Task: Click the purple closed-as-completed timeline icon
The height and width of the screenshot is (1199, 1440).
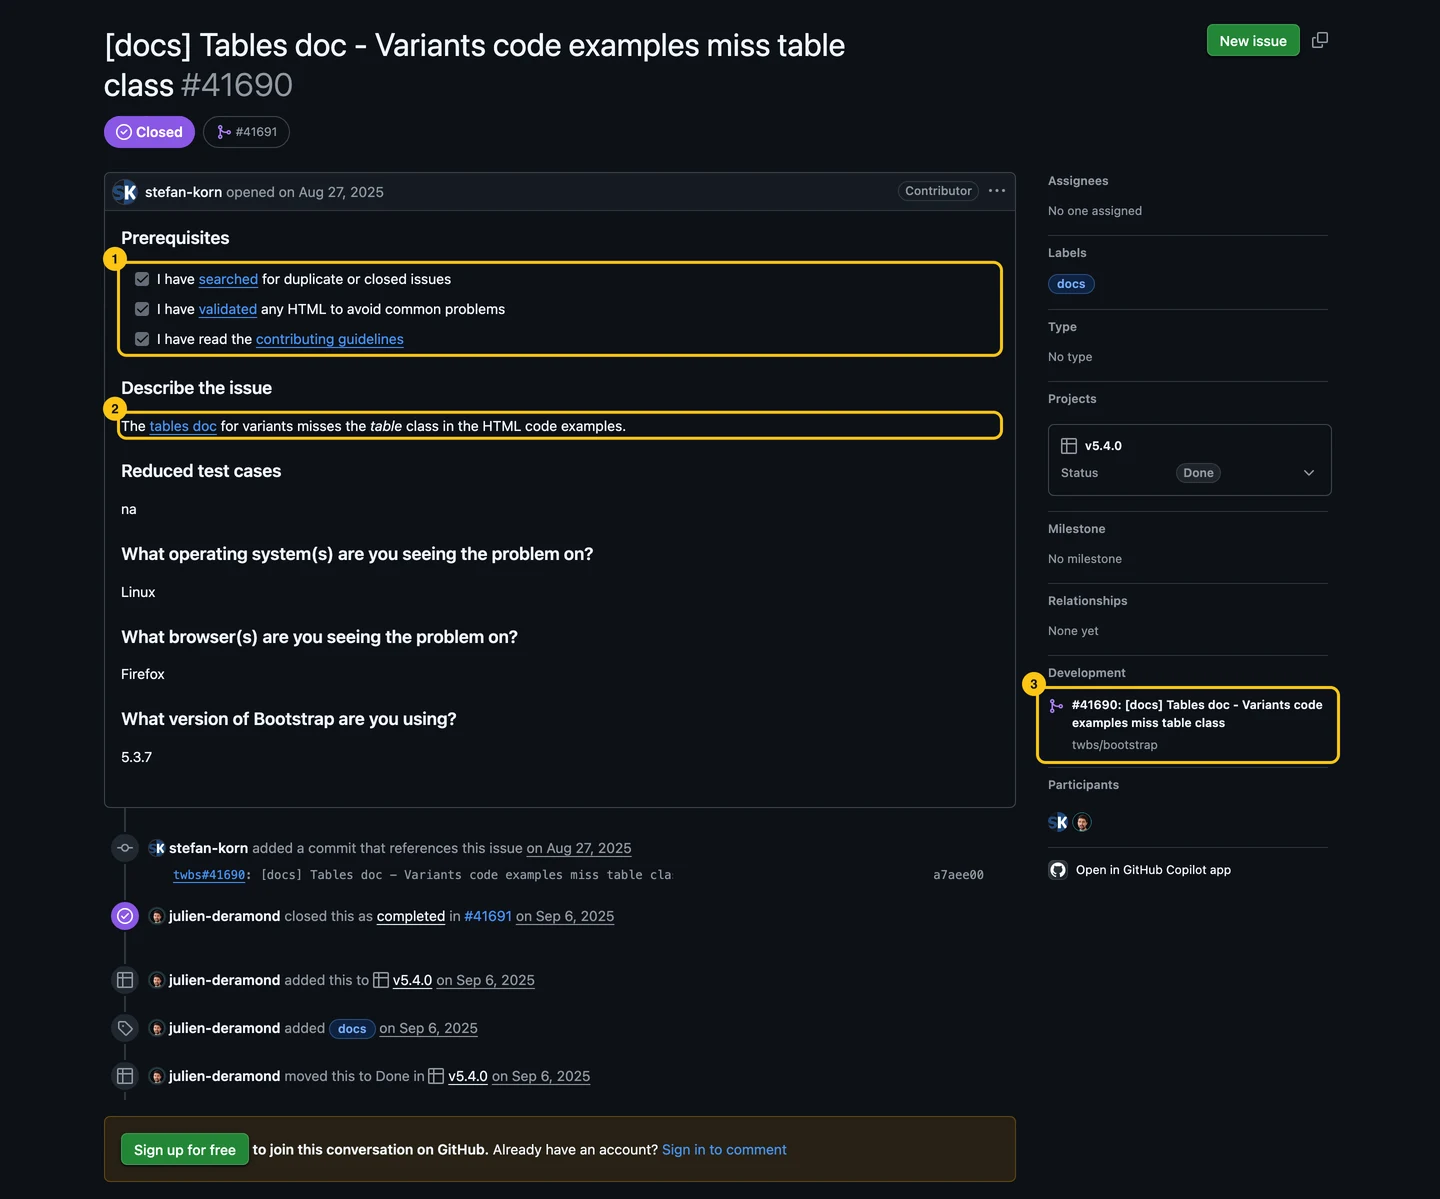Action: click(x=125, y=916)
